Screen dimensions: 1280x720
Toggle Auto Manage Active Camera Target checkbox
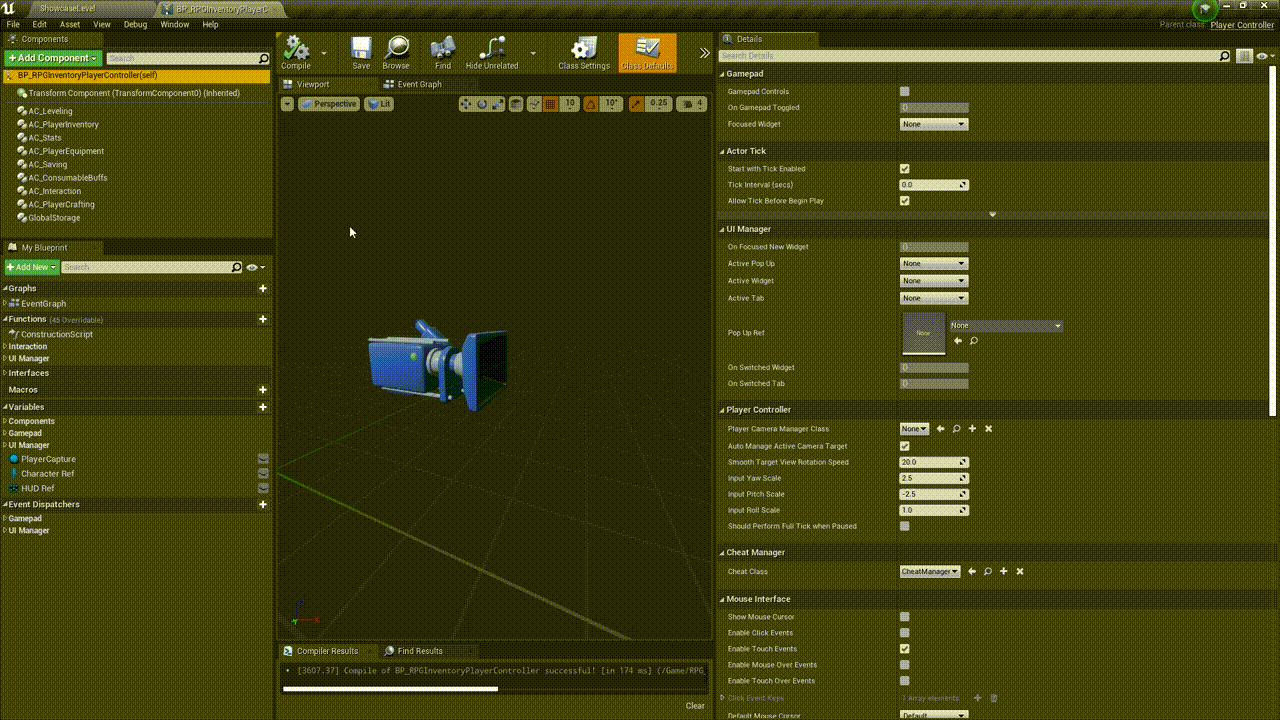(905, 446)
